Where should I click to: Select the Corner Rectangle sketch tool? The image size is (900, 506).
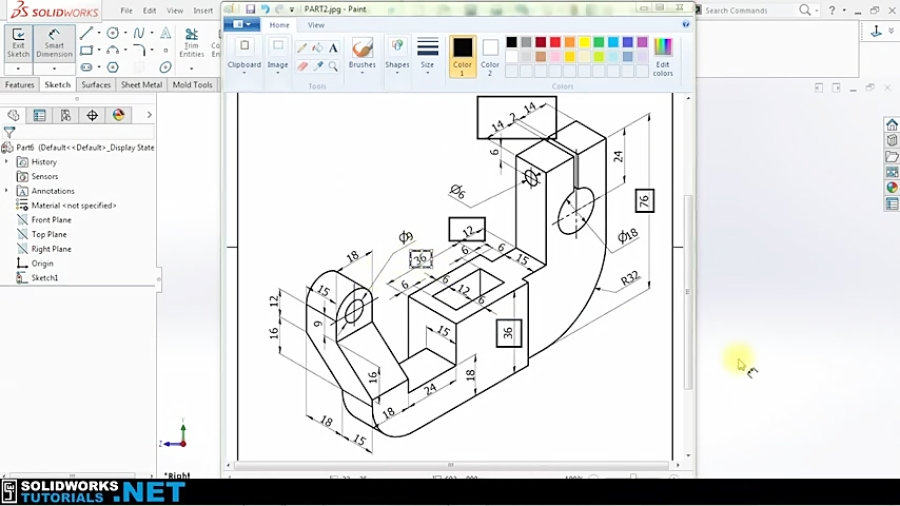86,50
